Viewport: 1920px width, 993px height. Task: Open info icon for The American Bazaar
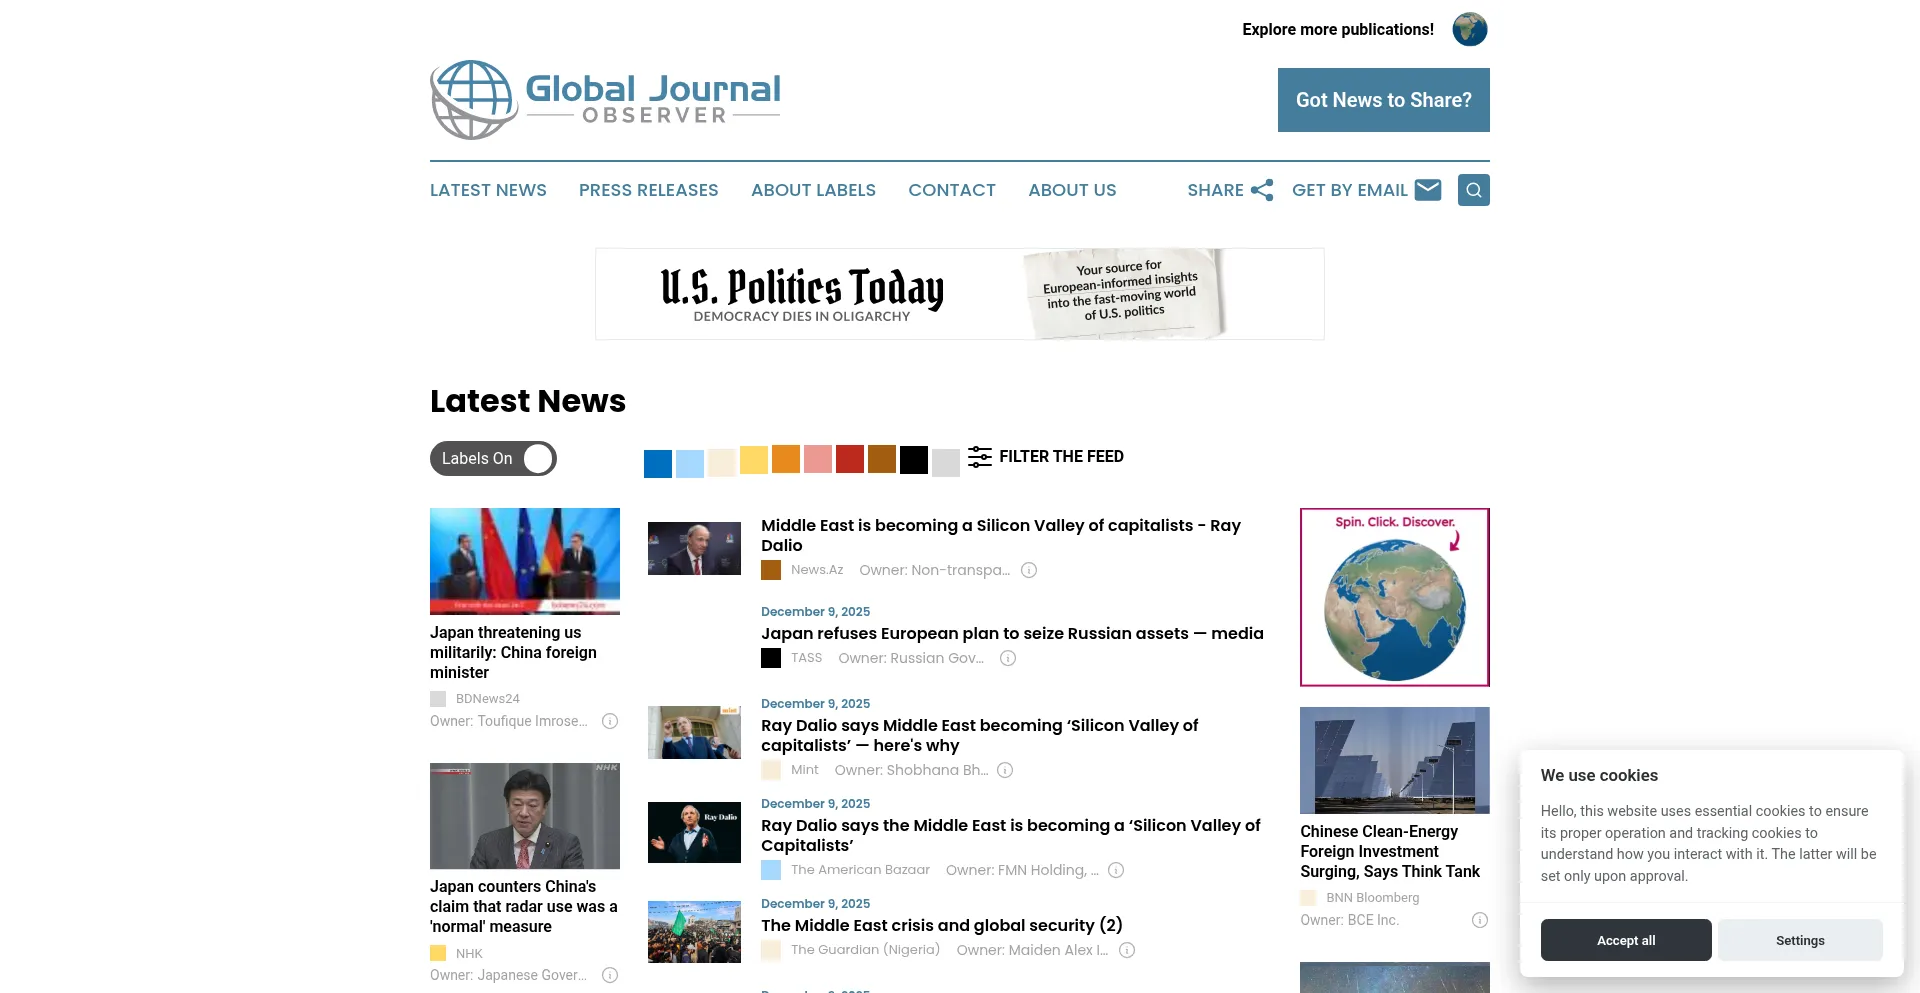click(1116, 870)
